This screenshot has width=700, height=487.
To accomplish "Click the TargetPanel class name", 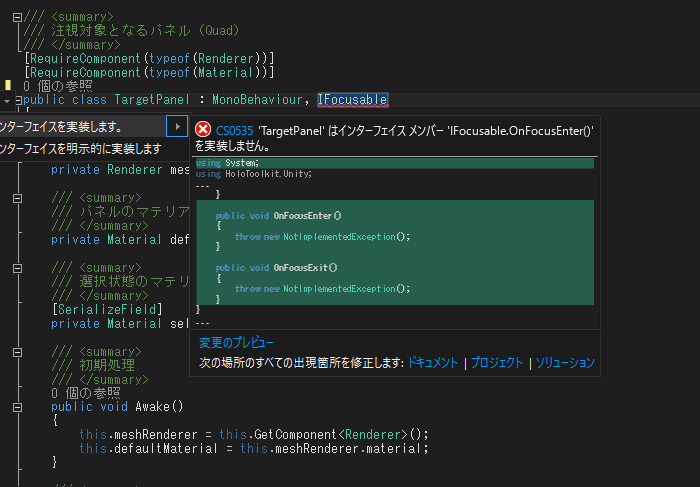I will [x=152, y=100].
